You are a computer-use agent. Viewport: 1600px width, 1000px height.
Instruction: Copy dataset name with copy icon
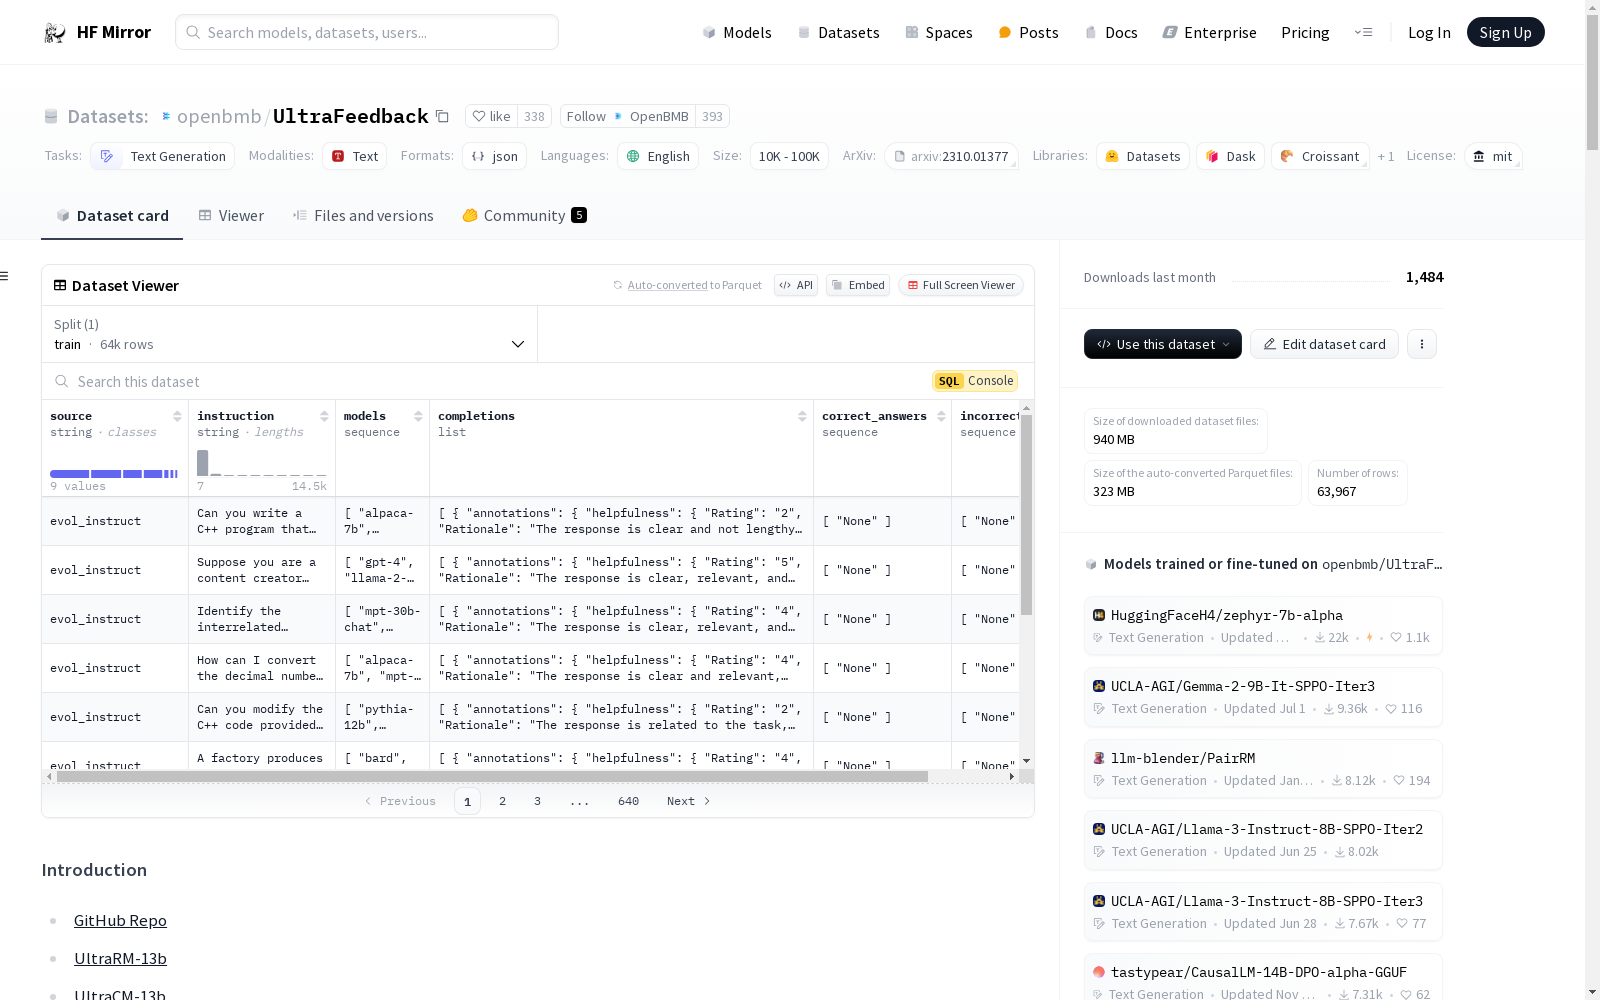(x=442, y=116)
